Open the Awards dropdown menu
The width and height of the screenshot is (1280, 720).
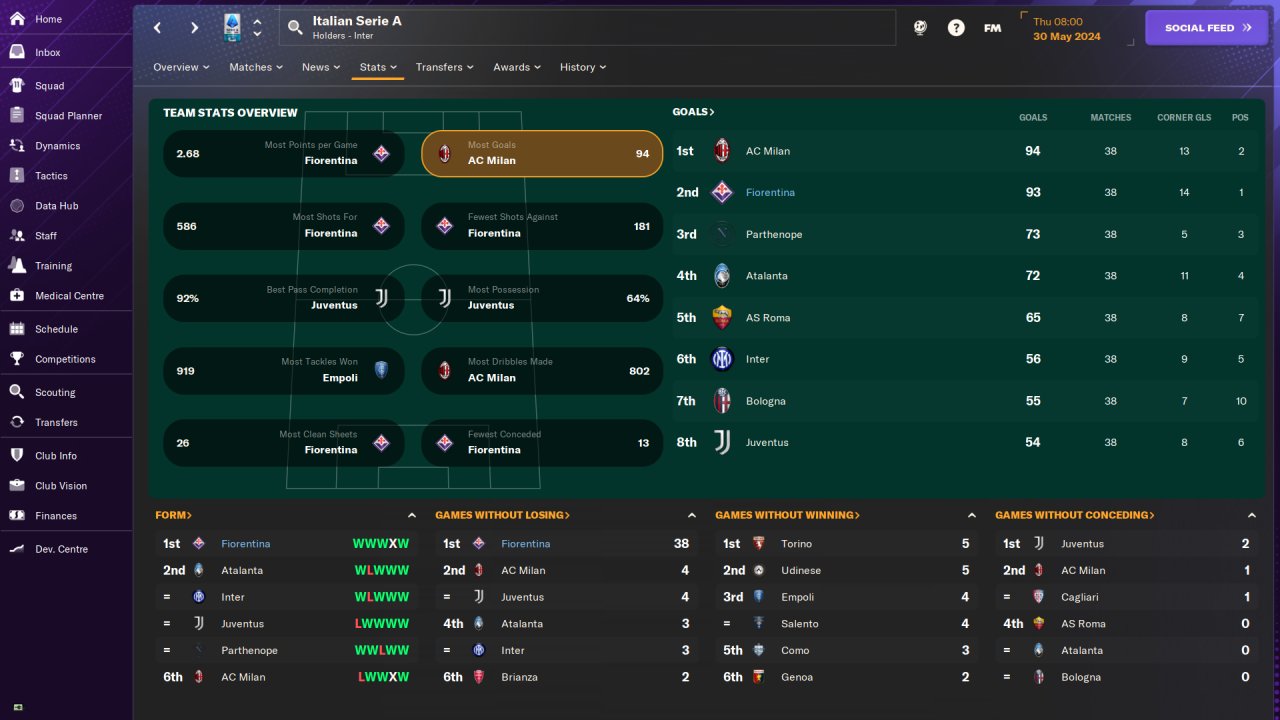(x=517, y=67)
